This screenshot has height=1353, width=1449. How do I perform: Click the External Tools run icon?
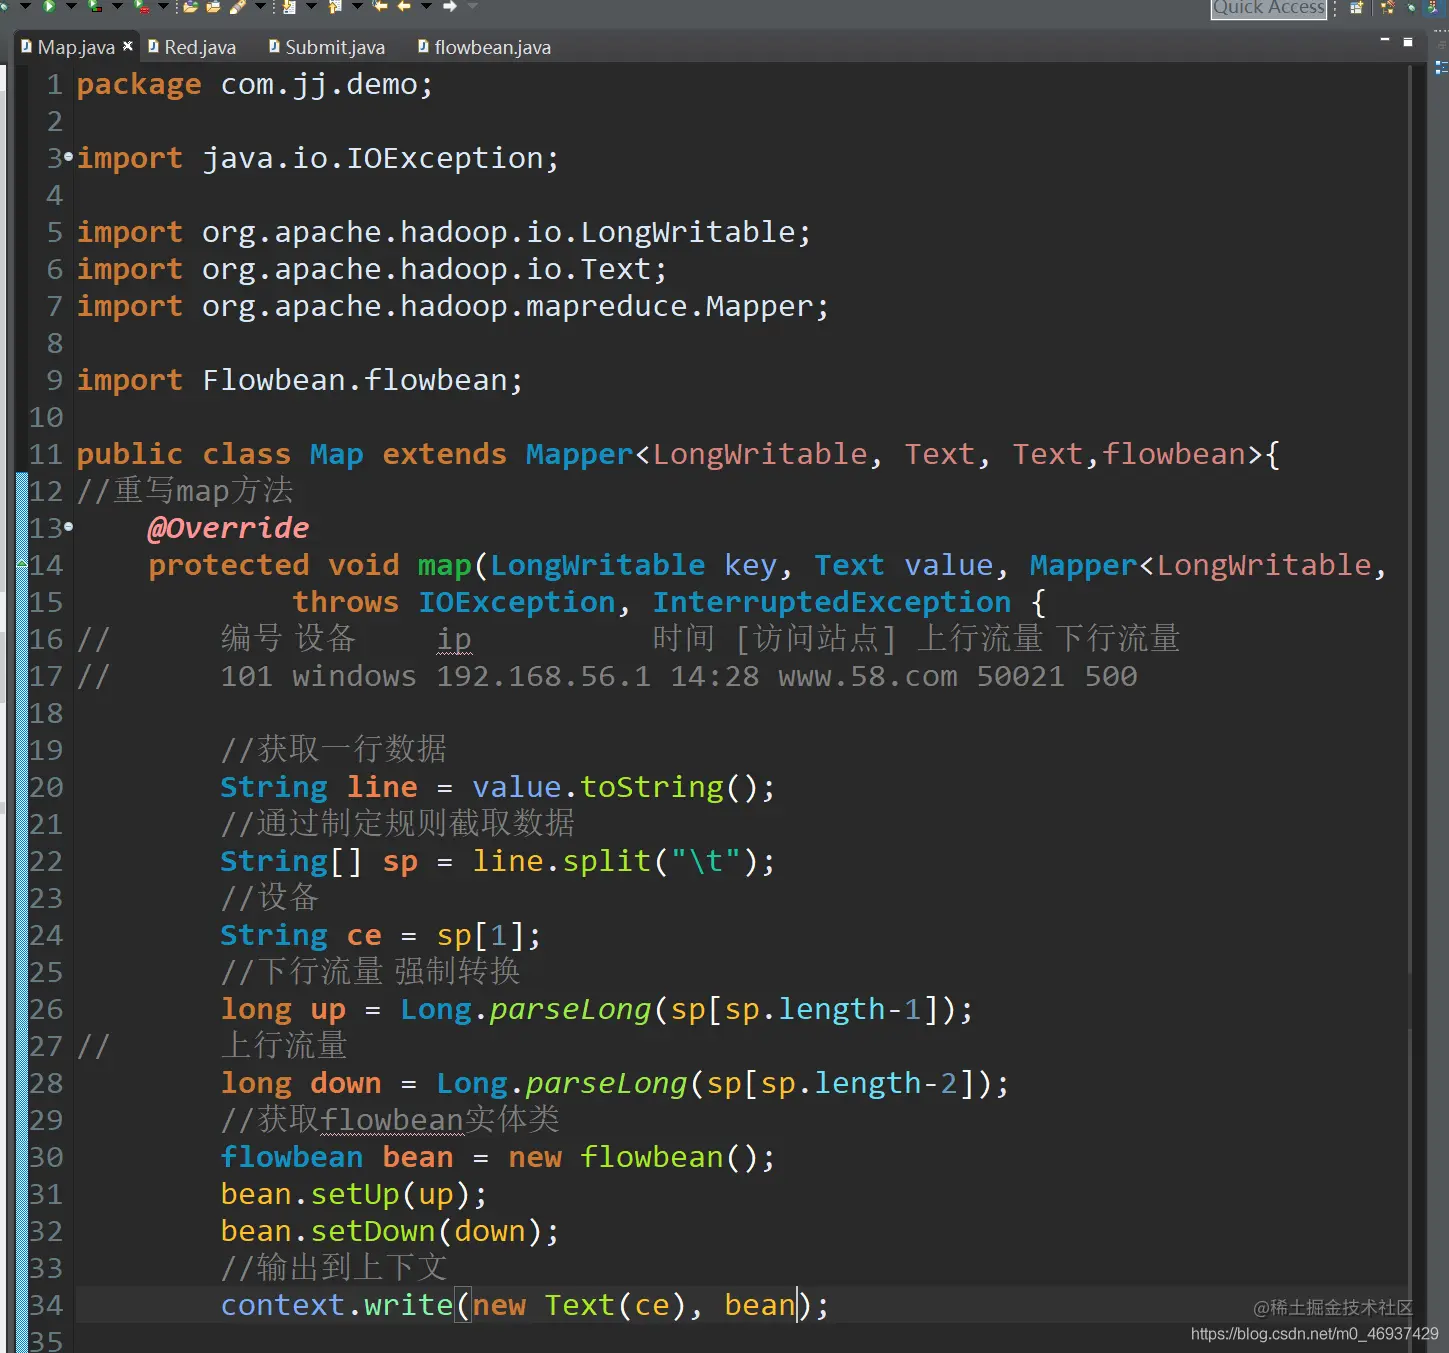[141, 6]
